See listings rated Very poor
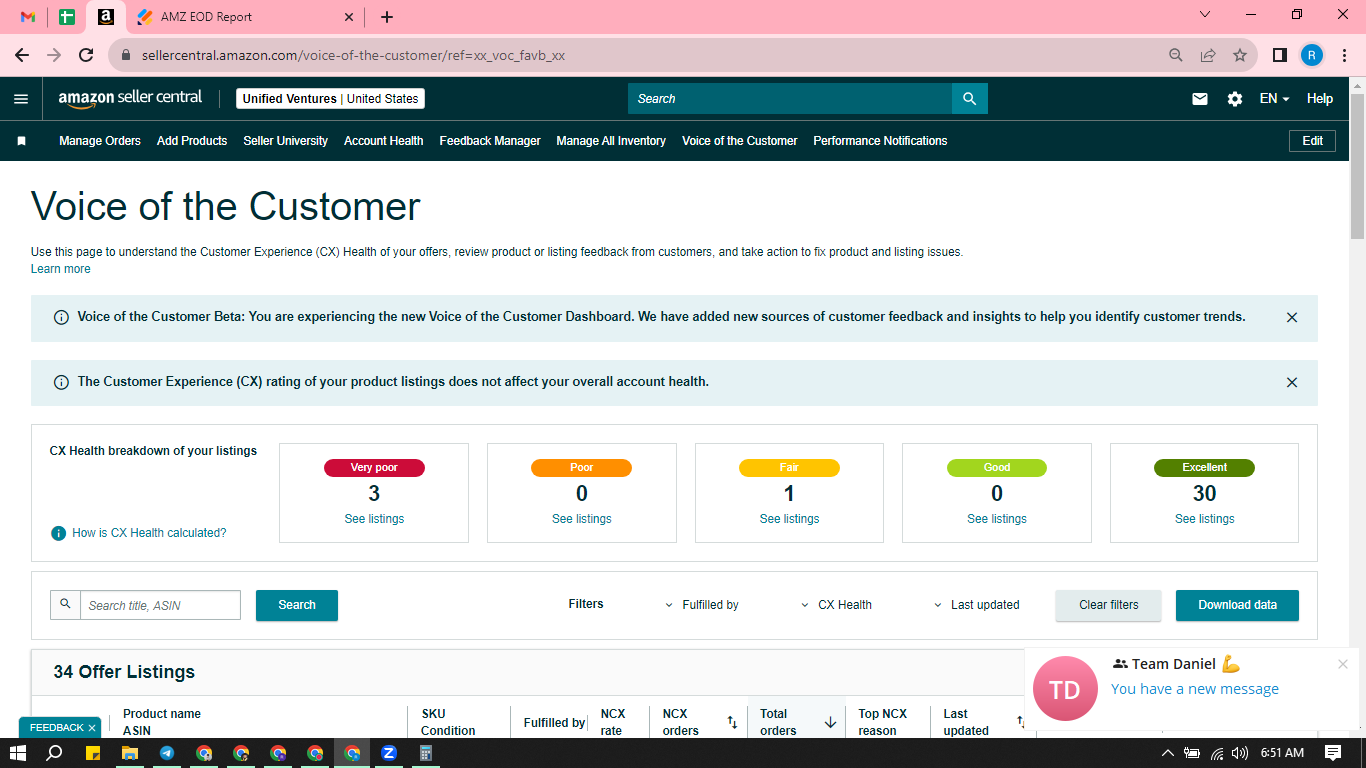 coord(374,519)
